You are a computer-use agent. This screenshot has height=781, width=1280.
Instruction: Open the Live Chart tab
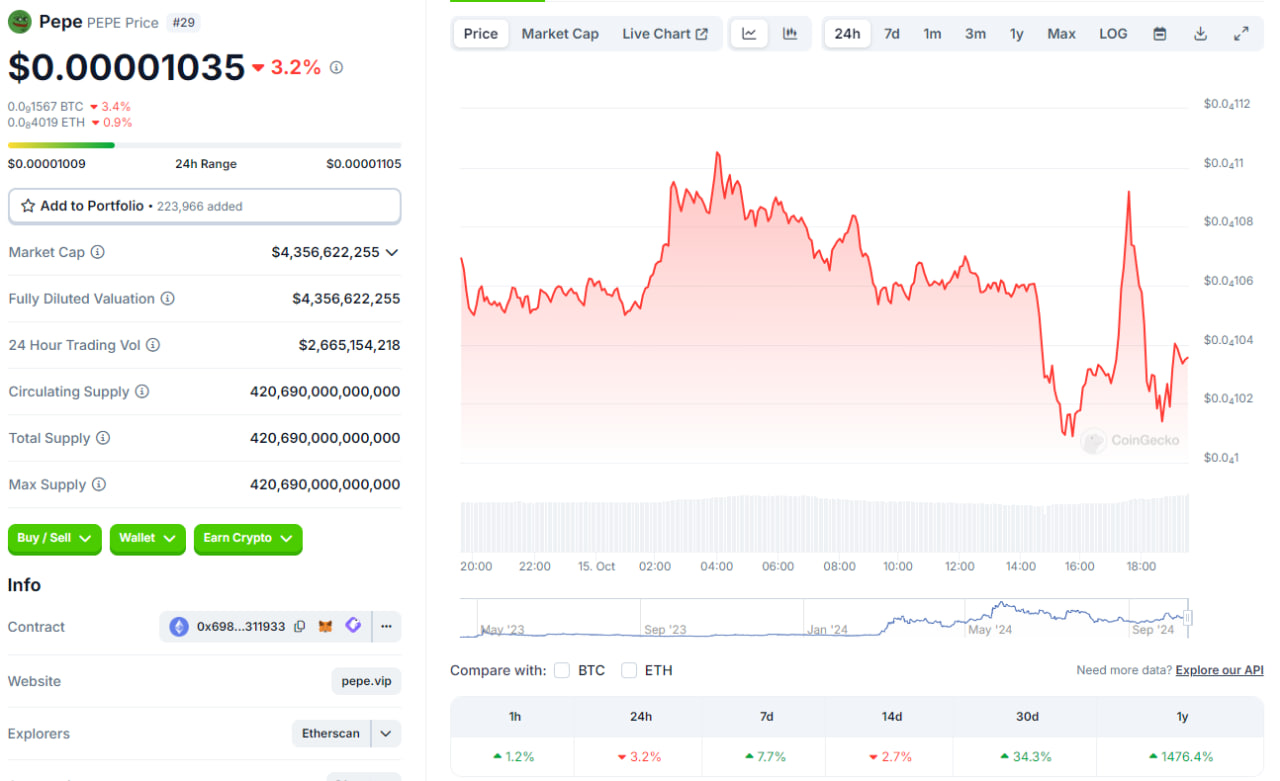coord(665,34)
